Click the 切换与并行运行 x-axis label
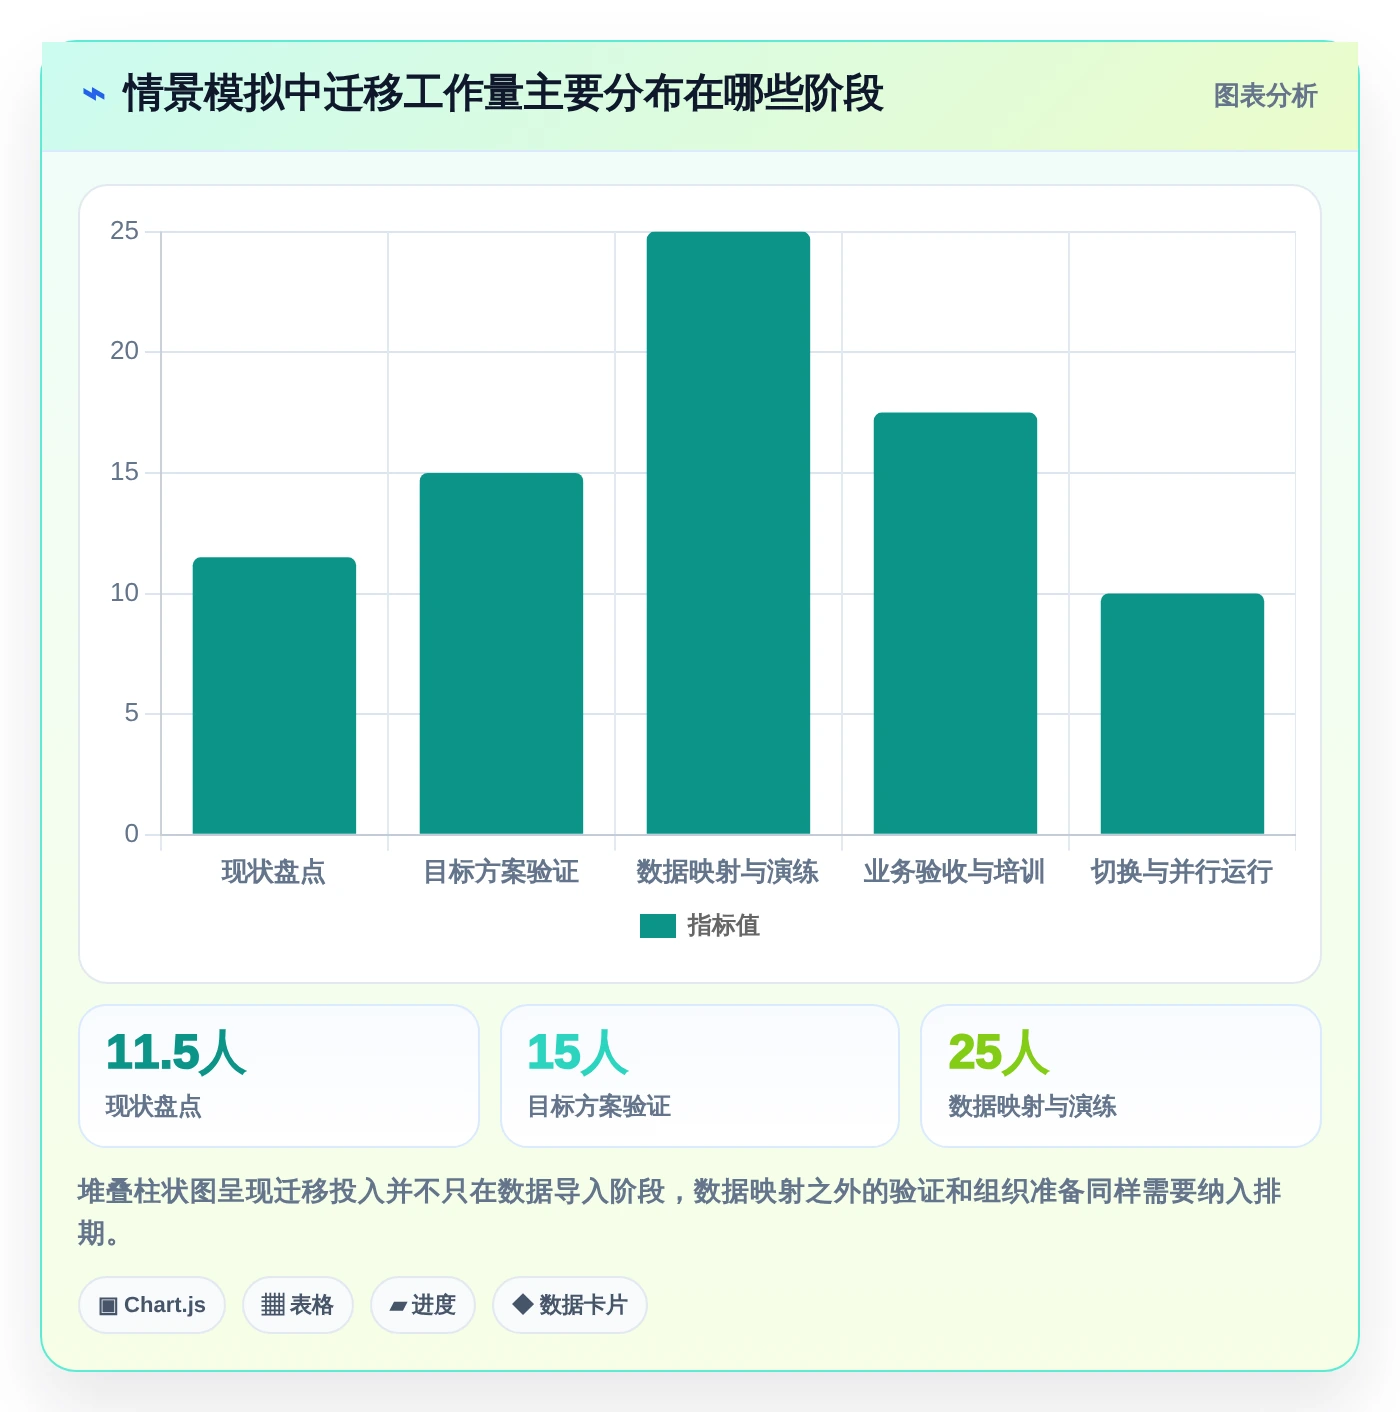 click(x=1182, y=872)
